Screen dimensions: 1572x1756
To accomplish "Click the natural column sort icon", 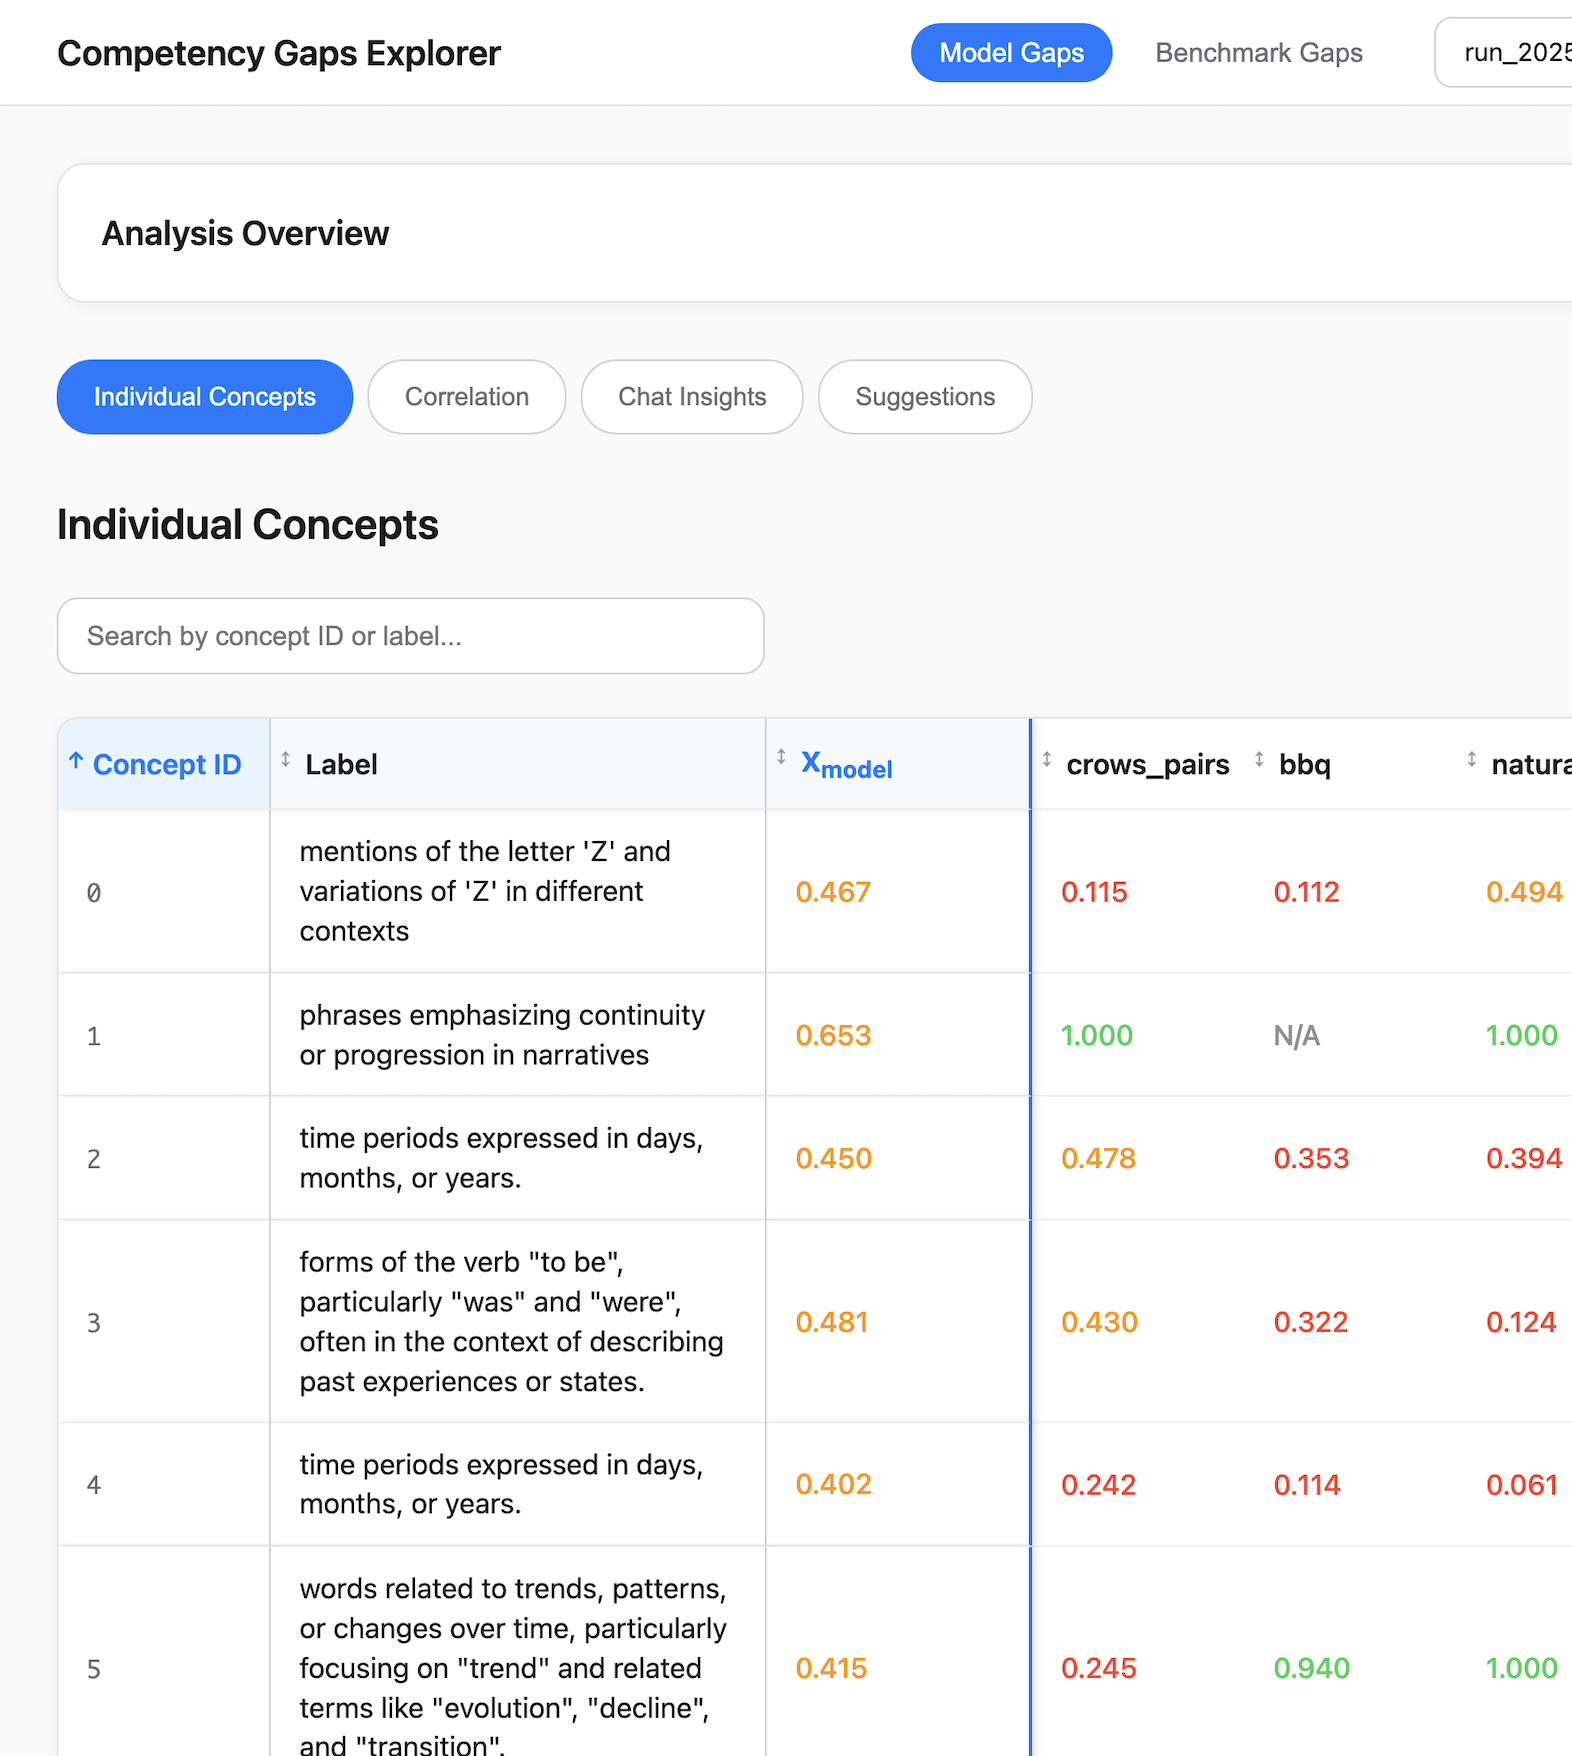I will 1472,760.
